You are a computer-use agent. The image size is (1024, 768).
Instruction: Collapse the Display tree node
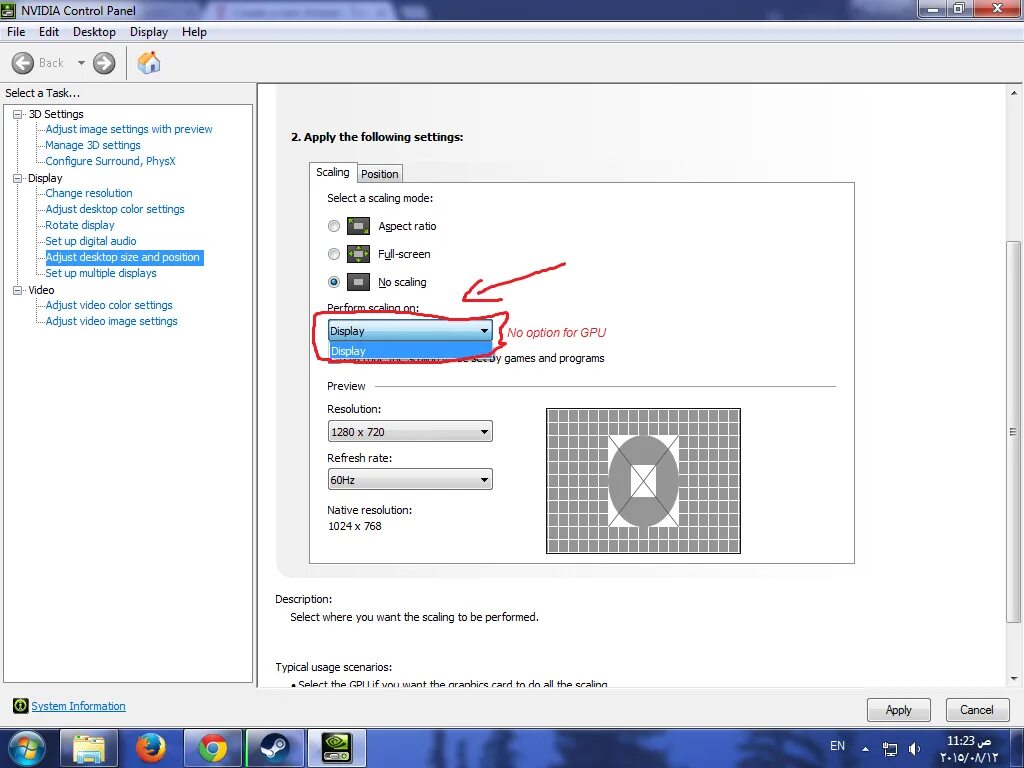18,178
